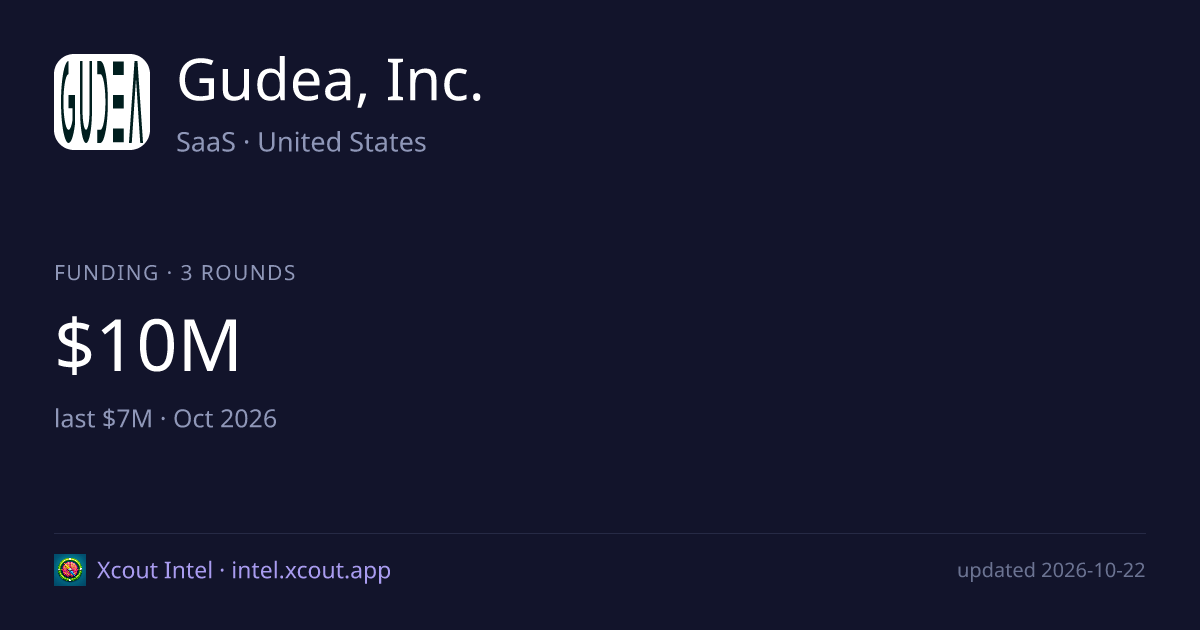Click the $10M total funding figure
This screenshot has width=1200, height=630.
point(148,346)
